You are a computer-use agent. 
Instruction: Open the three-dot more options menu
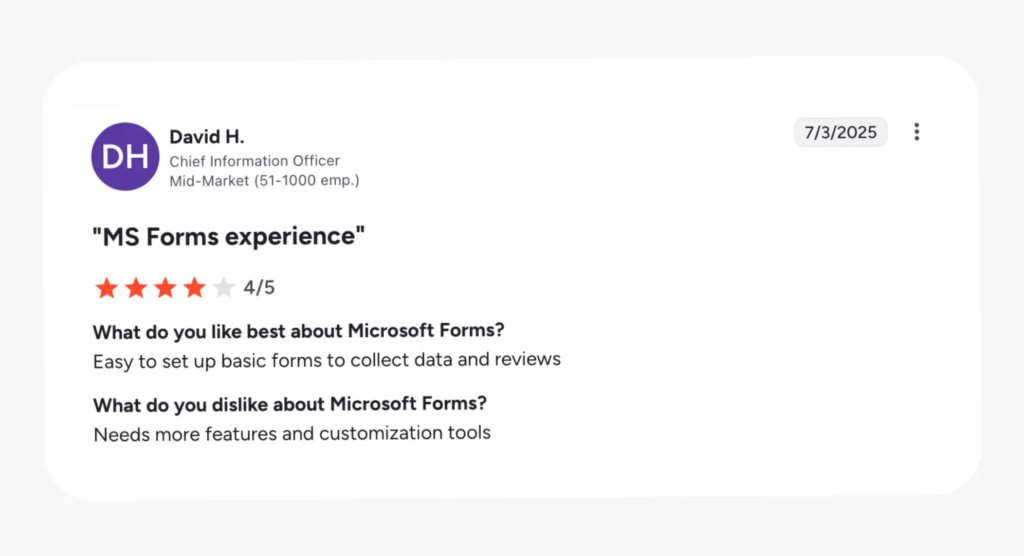click(x=916, y=132)
